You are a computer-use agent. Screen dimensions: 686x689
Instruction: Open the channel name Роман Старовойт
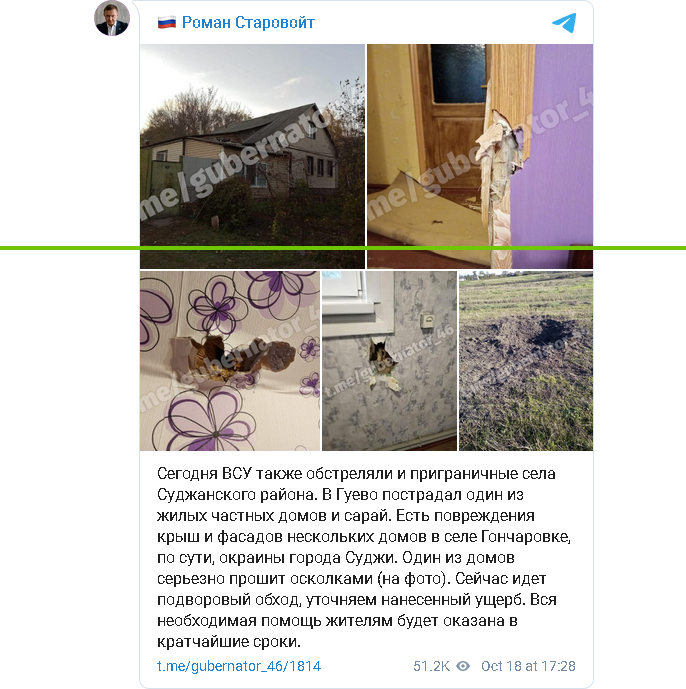(248, 22)
